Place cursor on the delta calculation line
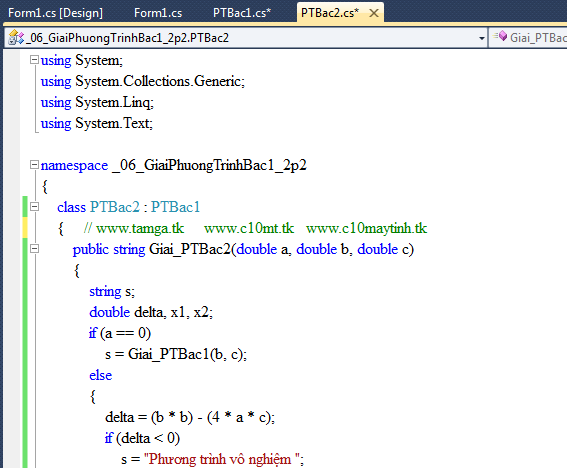This screenshot has width=567, height=468. pos(190,417)
